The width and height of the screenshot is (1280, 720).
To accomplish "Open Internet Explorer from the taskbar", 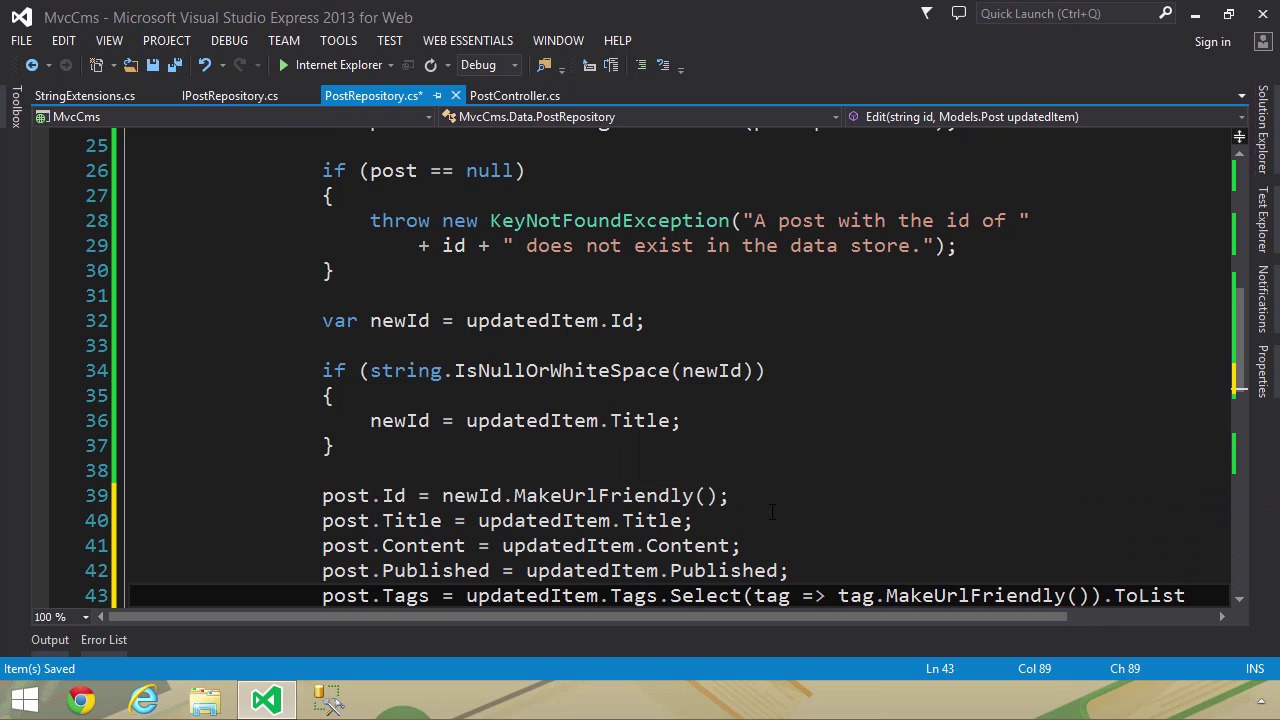I will coord(144,699).
